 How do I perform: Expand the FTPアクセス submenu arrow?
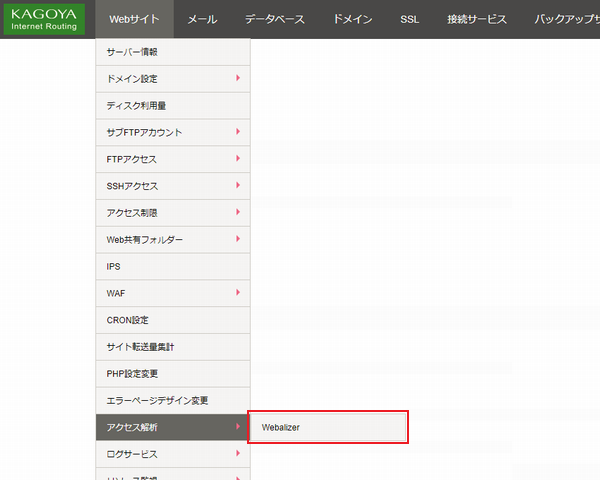coord(238,158)
